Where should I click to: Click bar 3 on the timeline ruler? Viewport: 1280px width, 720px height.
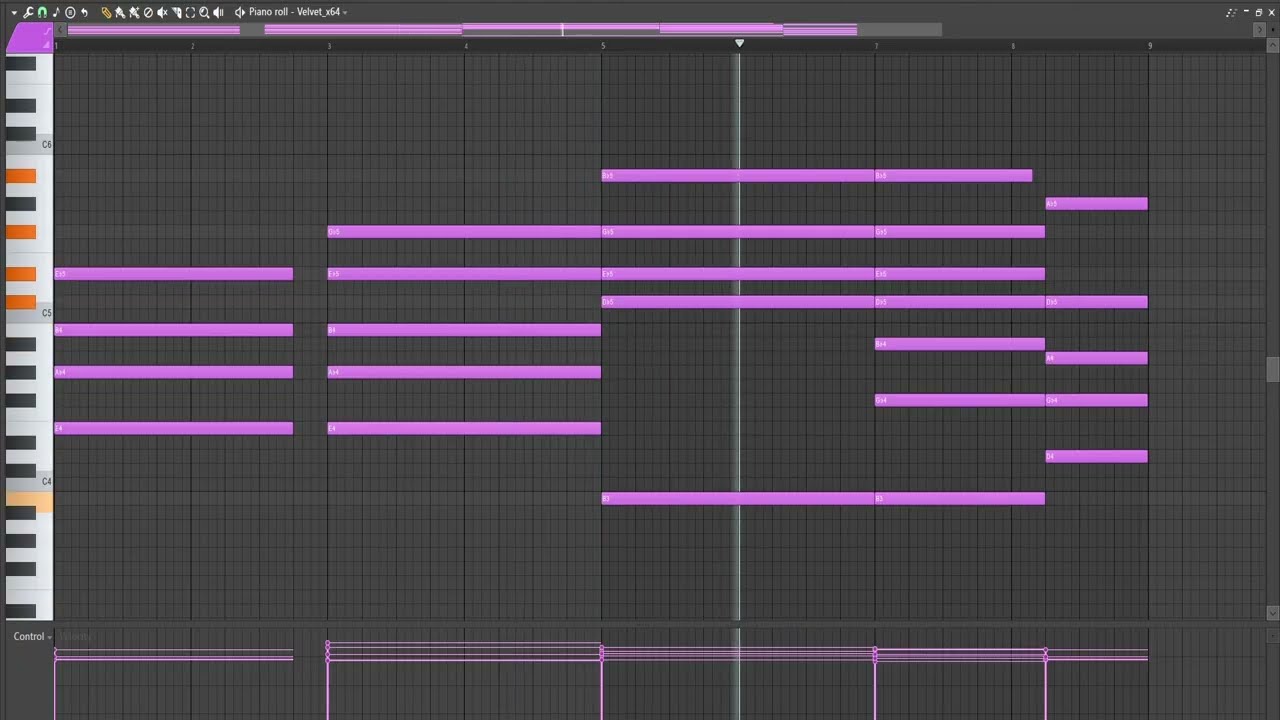pos(329,46)
